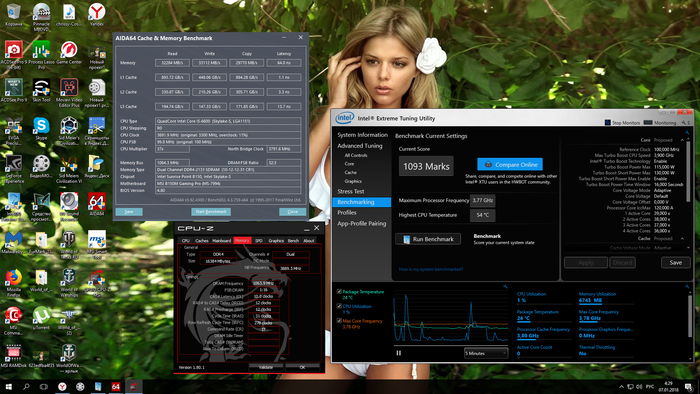This screenshot has width=700, height=394.
Task: Switch to Graphics tab in CPU-Z
Action: (276, 241)
